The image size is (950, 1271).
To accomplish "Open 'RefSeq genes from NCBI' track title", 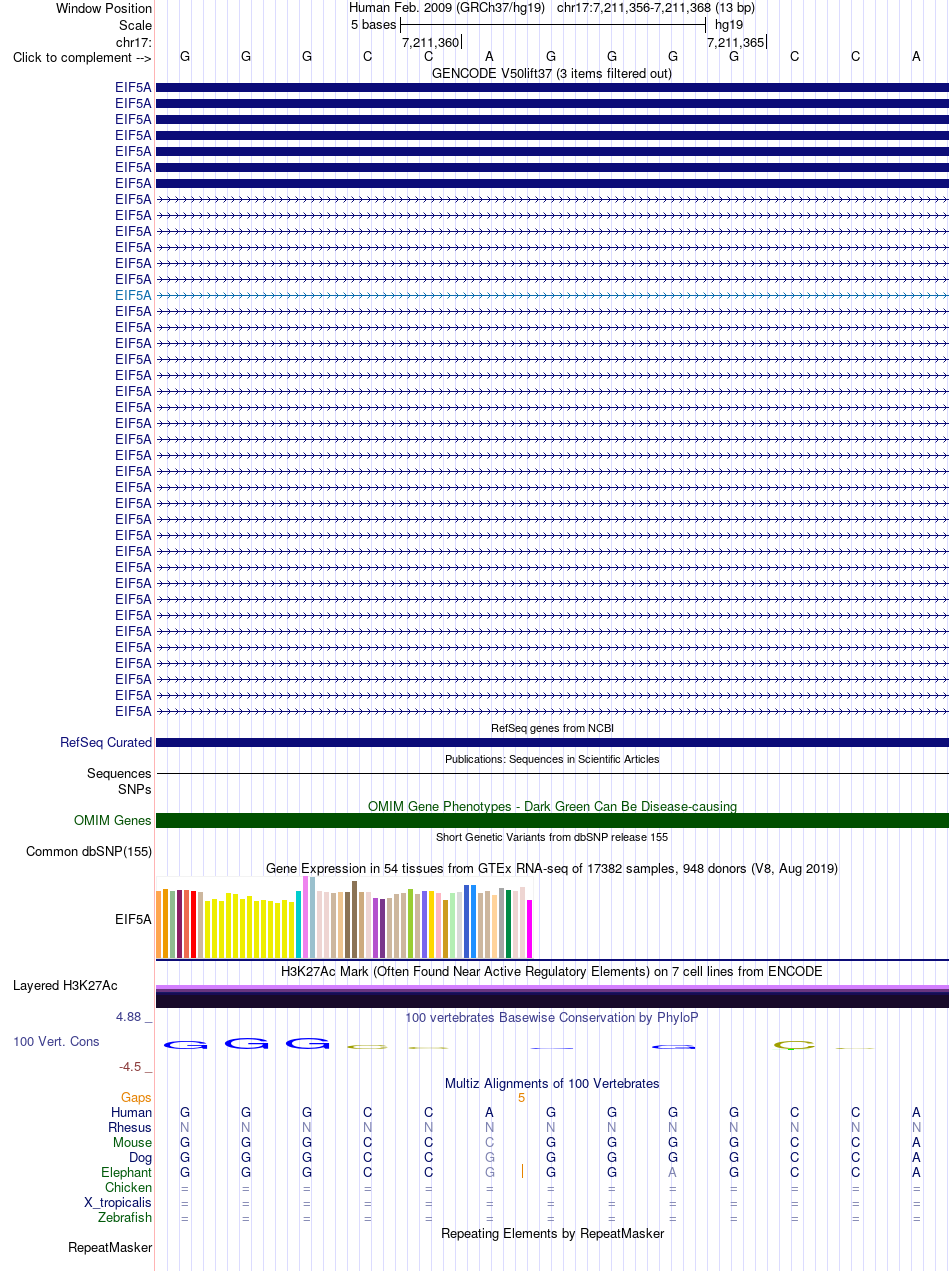I will 552,728.
